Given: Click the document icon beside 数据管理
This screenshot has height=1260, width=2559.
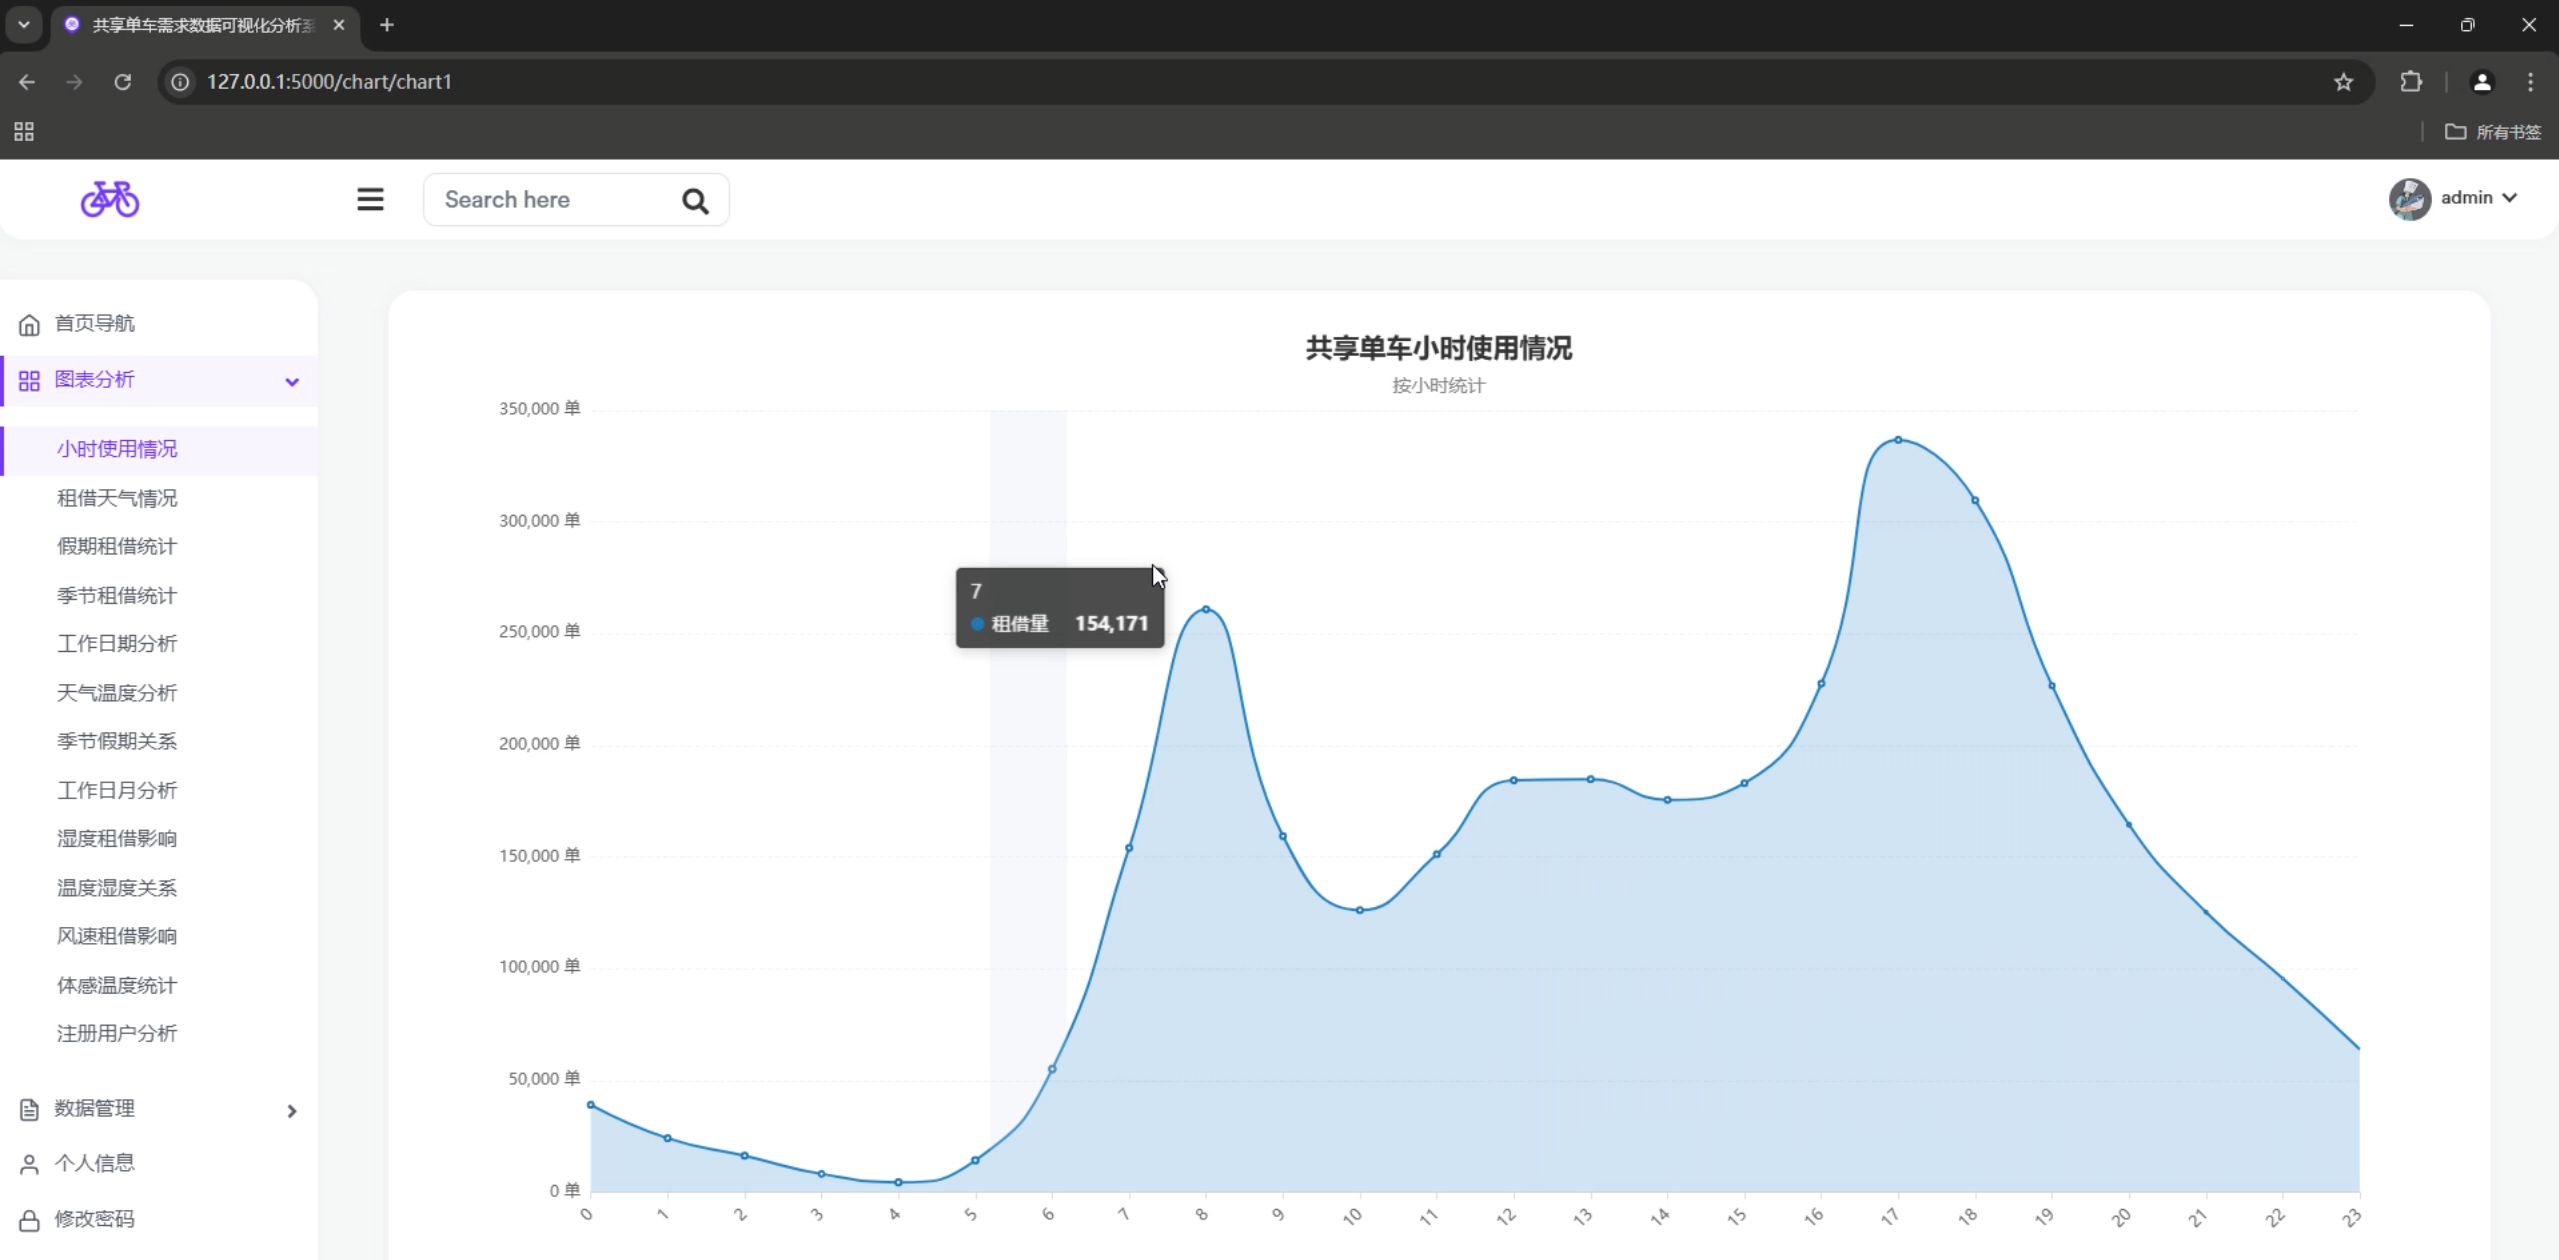Looking at the screenshot, I should point(29,1110).
